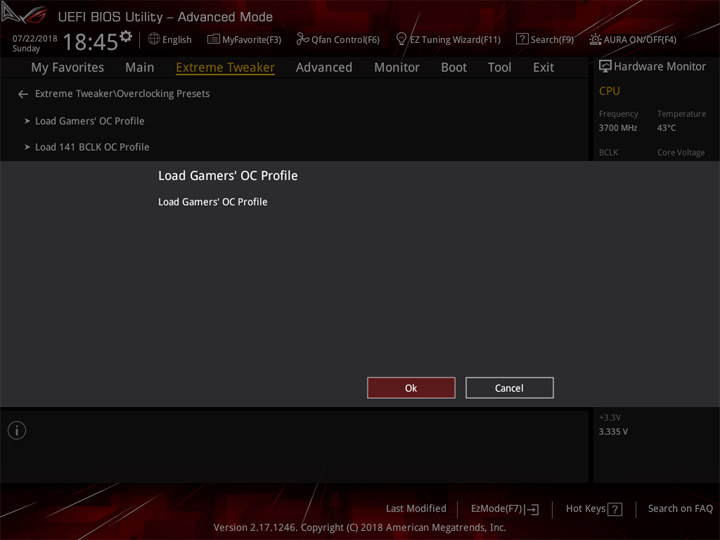Image resolution: width=720 pixels, height=540 pixels.
Task: Click the Extreme Tweaker\Overclocking Presets breadcrumb
Action: pyautogui.click(x=122, y=94)
